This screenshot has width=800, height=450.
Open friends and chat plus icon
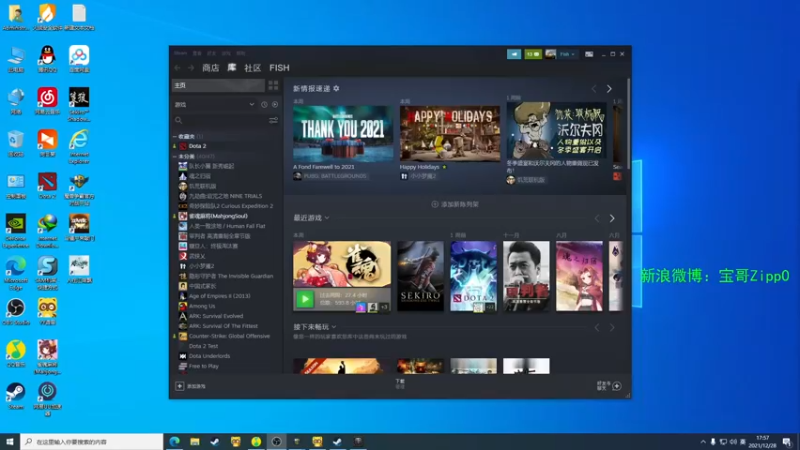tap(617, 386)
